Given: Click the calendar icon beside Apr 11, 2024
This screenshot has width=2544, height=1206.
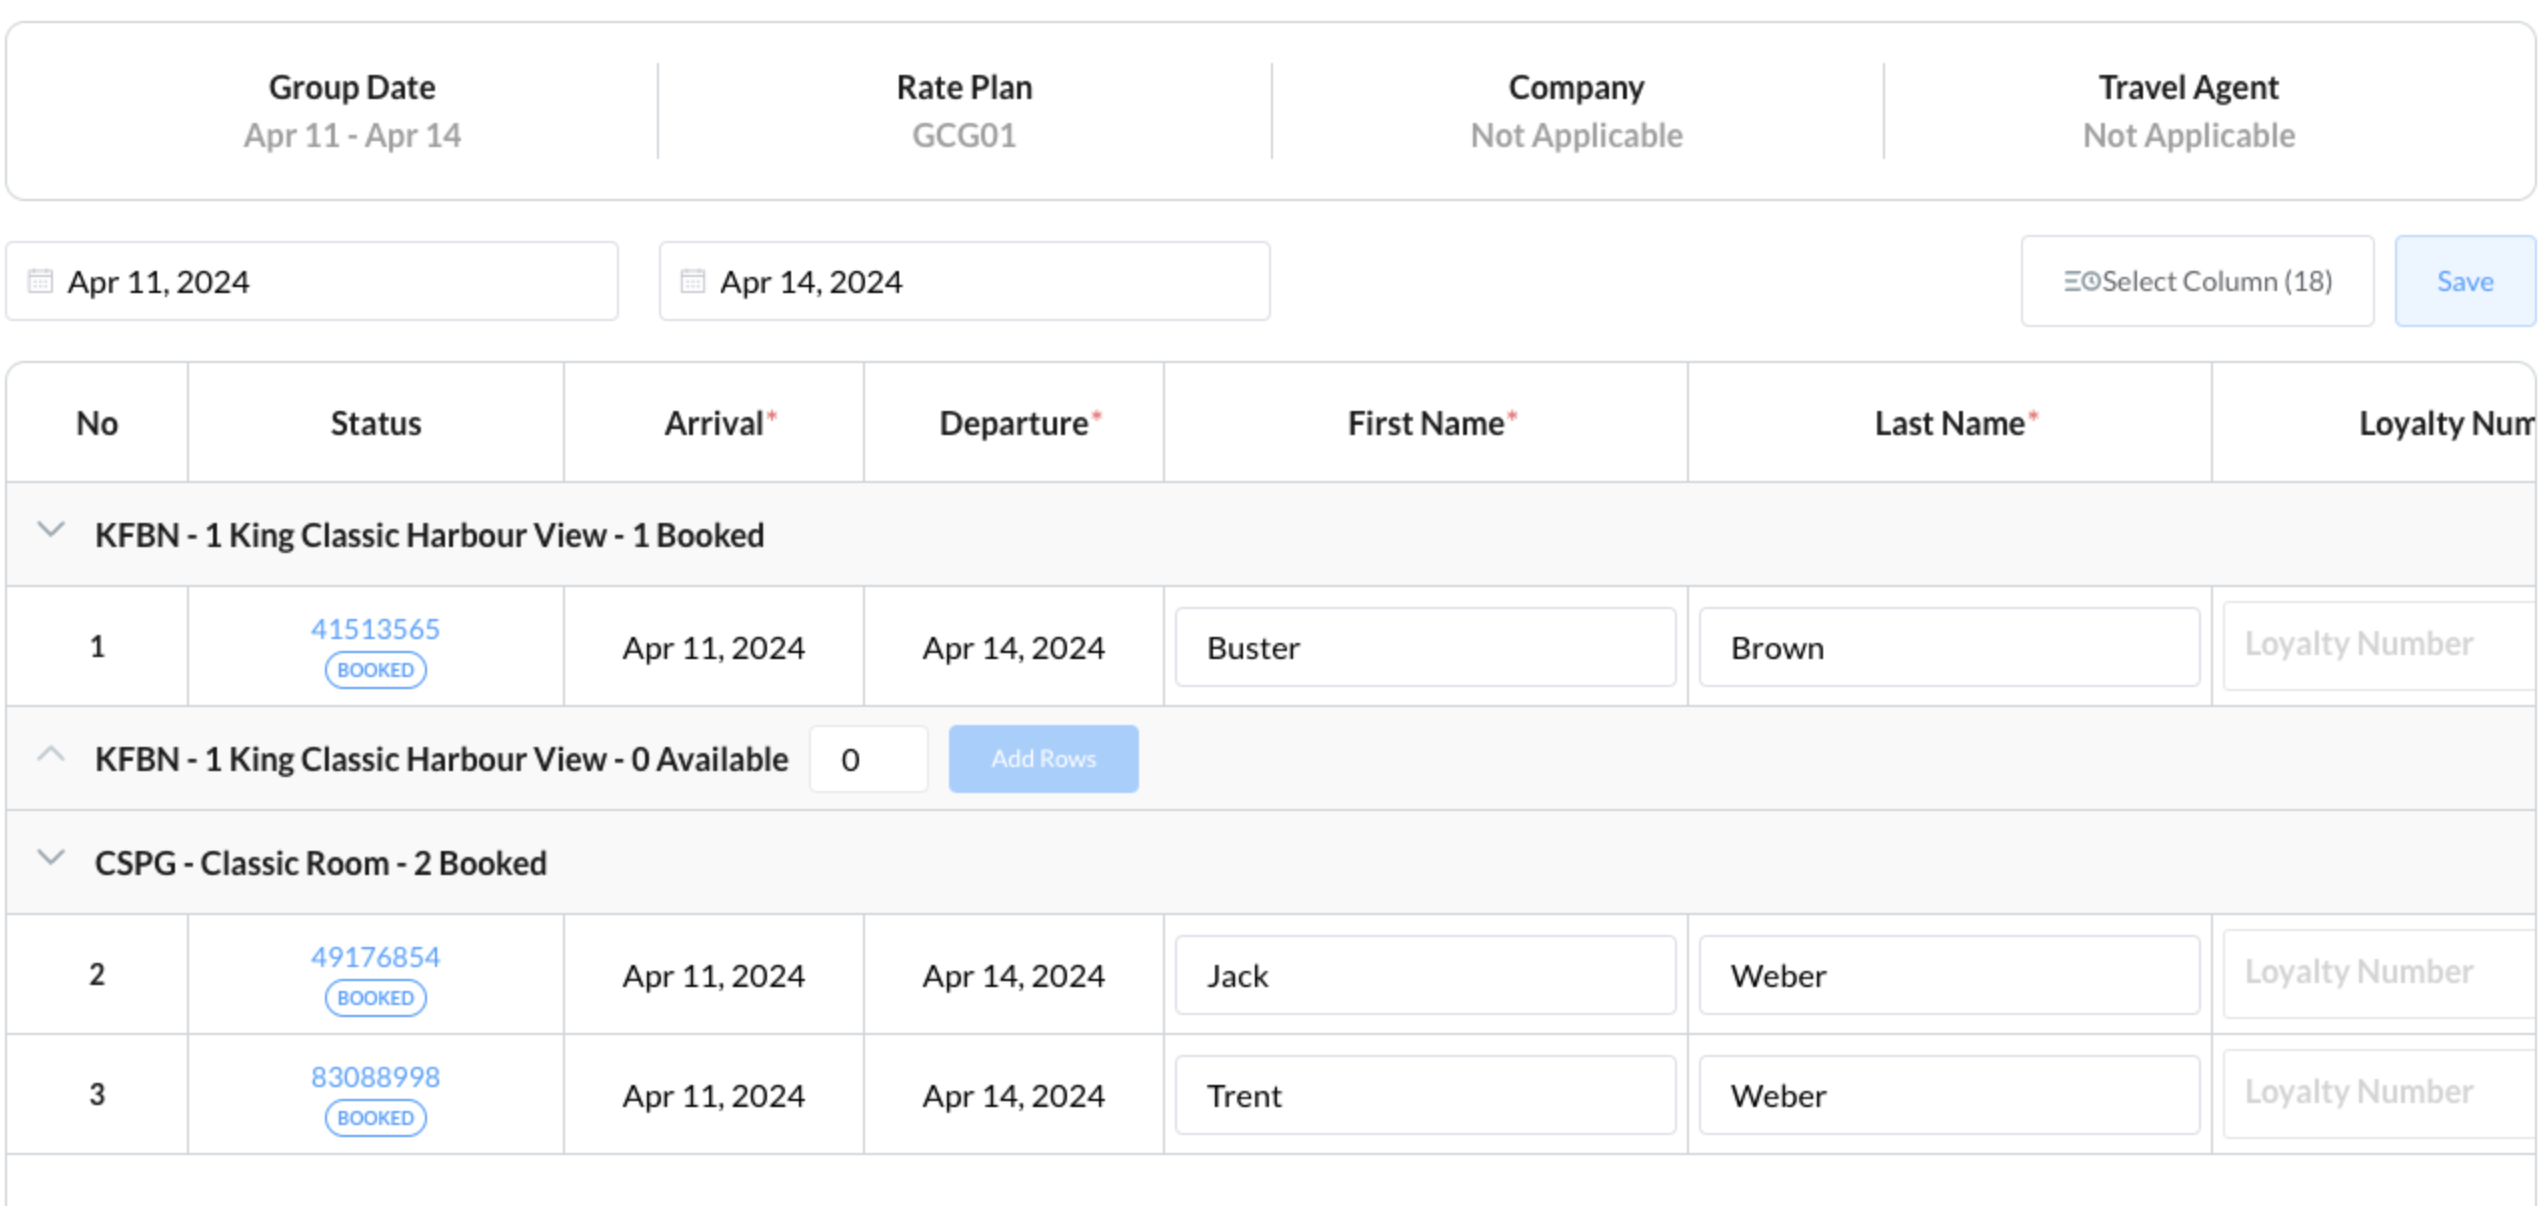Looking at the screenshot, I should click(x=40, y=281).
